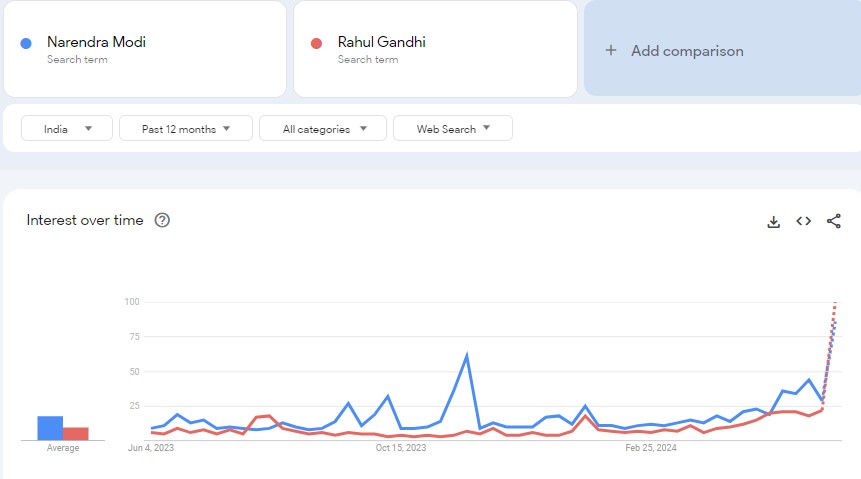Open help icon beside Interest over time
Image resolution: width=861 pixels, height=479 pixels.
click(162, 220)
